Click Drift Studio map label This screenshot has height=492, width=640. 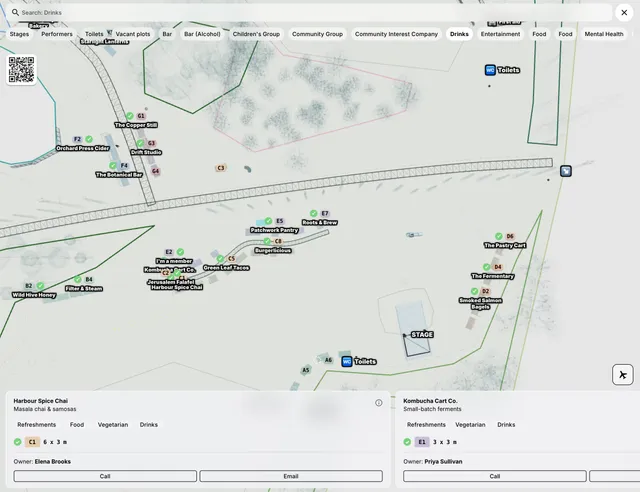coord(146,152)
